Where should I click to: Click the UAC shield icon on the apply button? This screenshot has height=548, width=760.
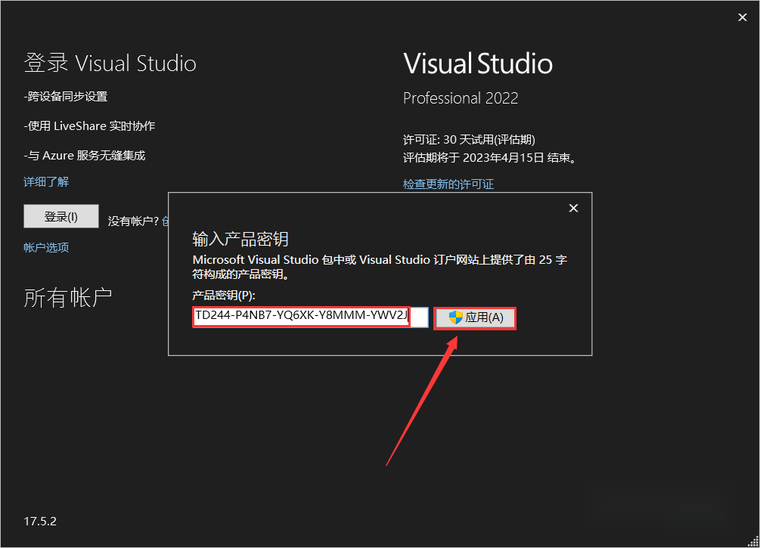455,317
